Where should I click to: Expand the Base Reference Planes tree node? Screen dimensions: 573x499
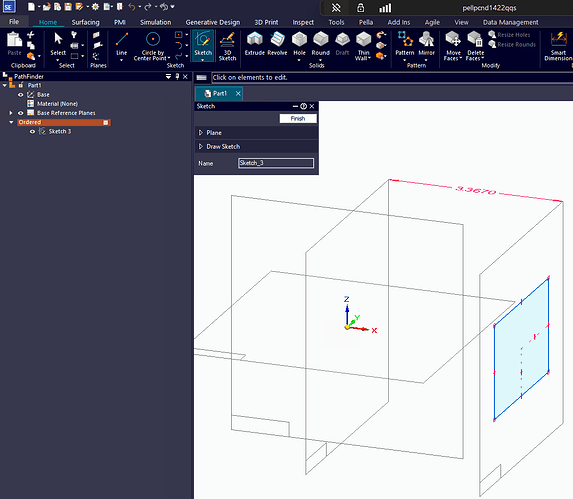[11, 113]
